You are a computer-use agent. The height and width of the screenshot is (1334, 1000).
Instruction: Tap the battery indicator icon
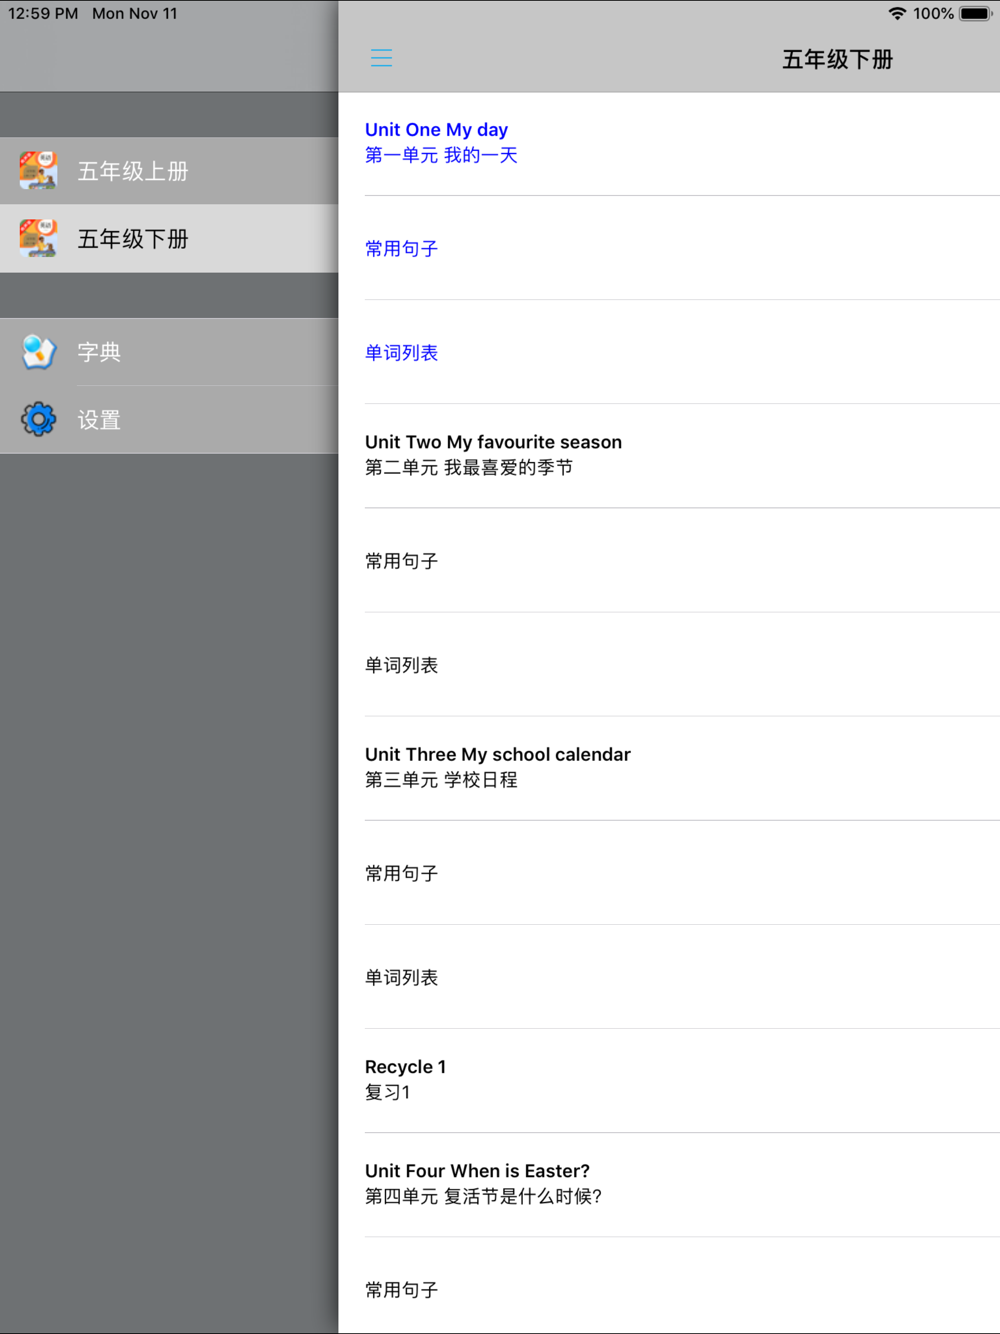976,14
